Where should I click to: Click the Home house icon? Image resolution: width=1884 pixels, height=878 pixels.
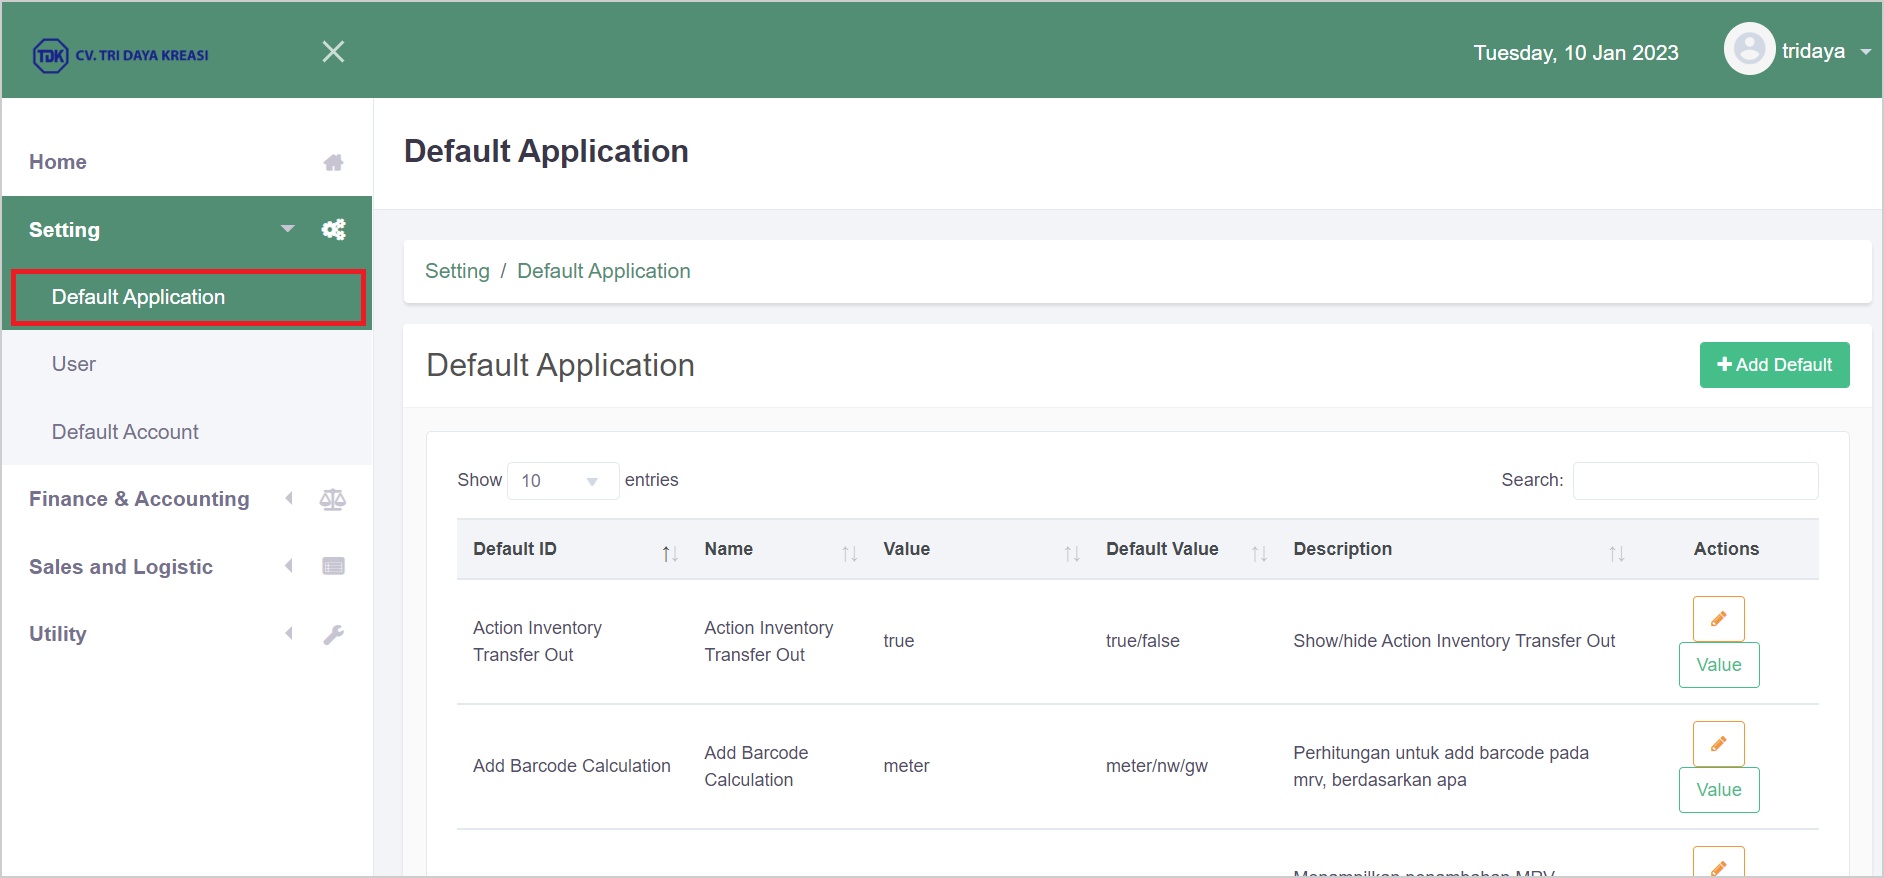pyautogui.click(x=333, y=163)
